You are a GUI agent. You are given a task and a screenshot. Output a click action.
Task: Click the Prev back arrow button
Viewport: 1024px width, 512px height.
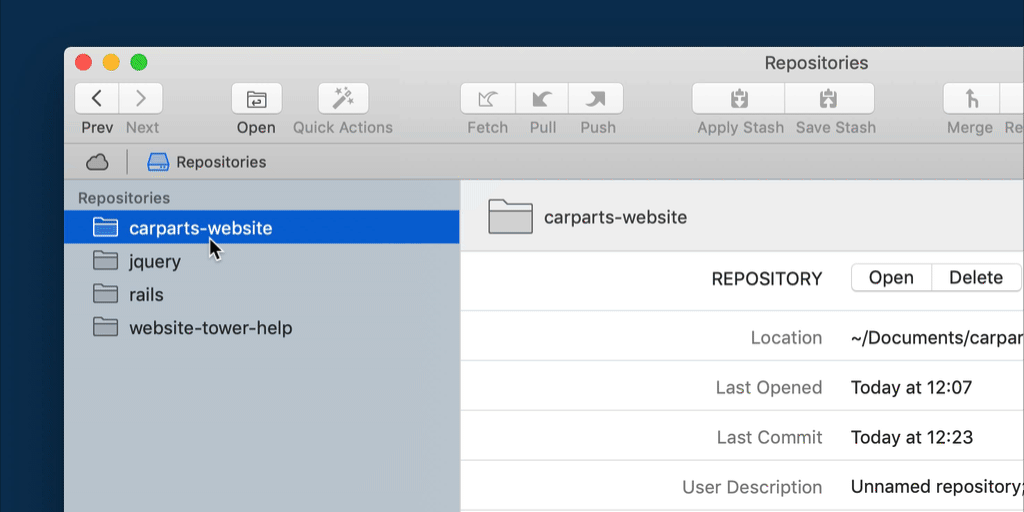tap(97, 98)
